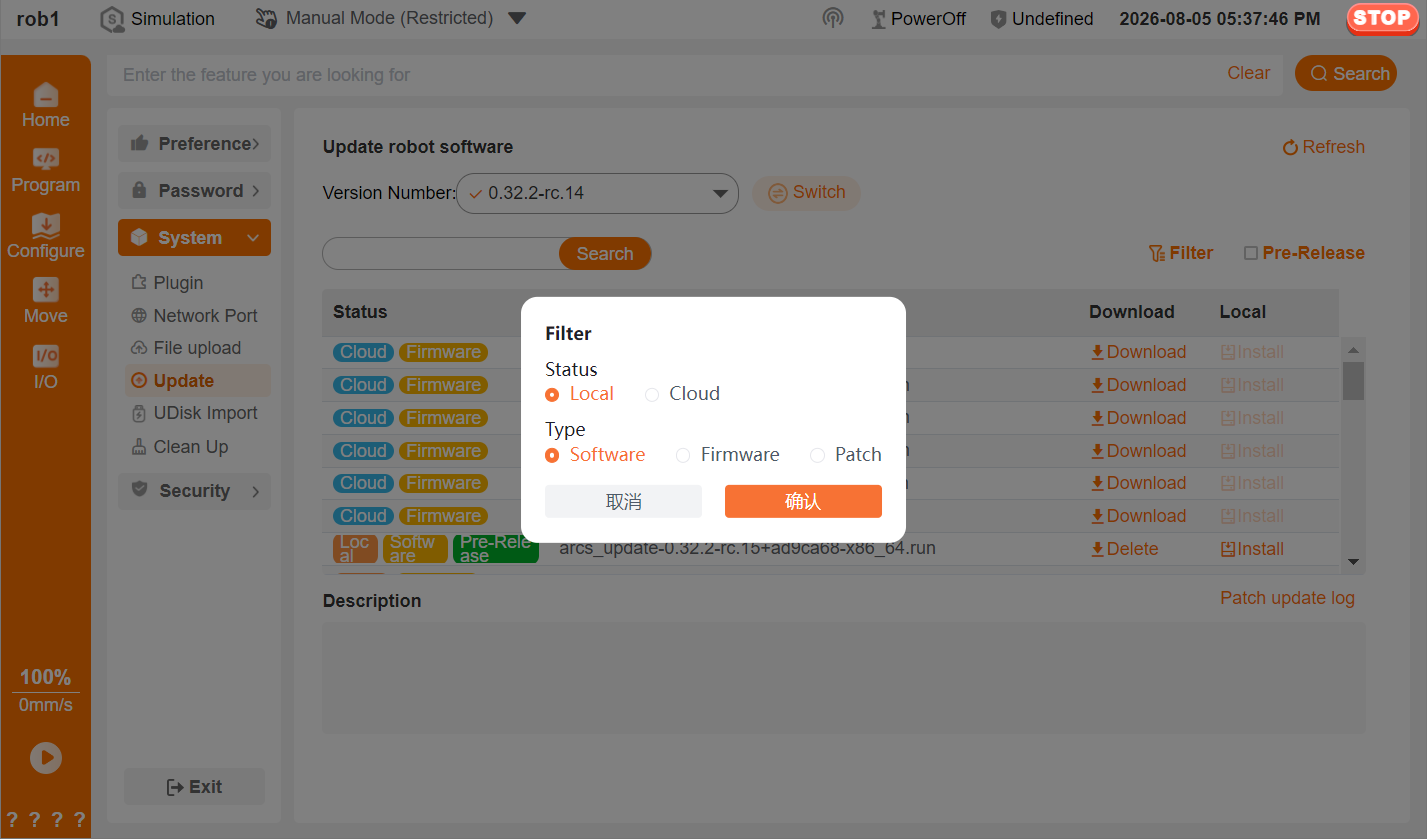Click the arcs_update-0.32.2-rc.15 file name
Image resolution: width=1427 pixels, height=839 pixels.
coord(748,548)
